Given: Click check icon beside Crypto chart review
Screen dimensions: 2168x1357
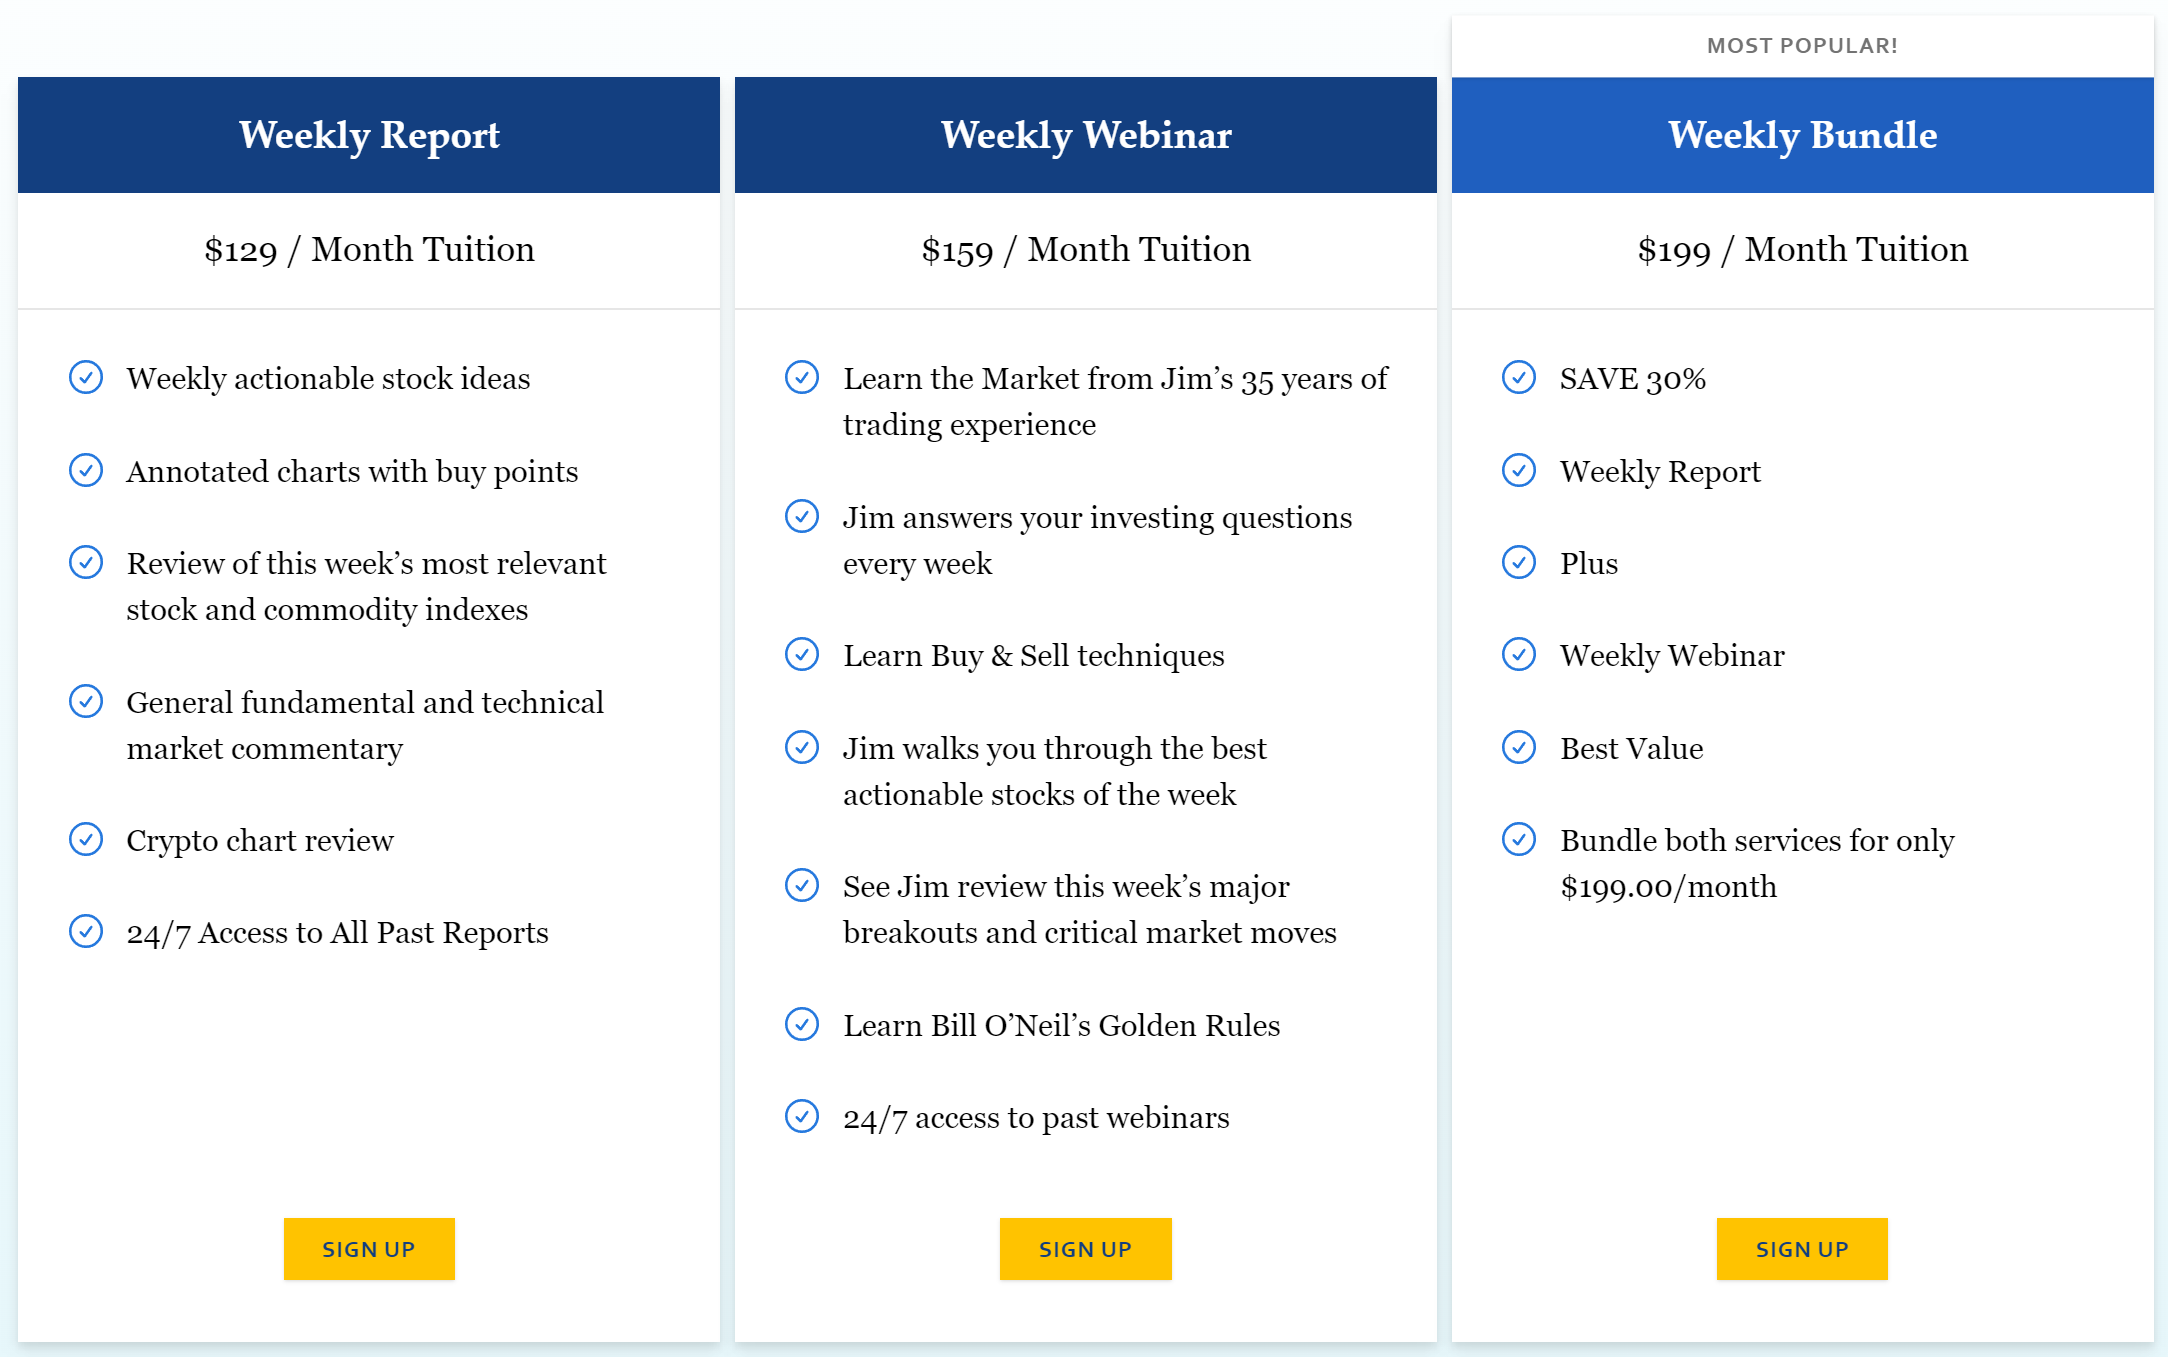Looking at the screenshot, I should [x=86, y=839].
